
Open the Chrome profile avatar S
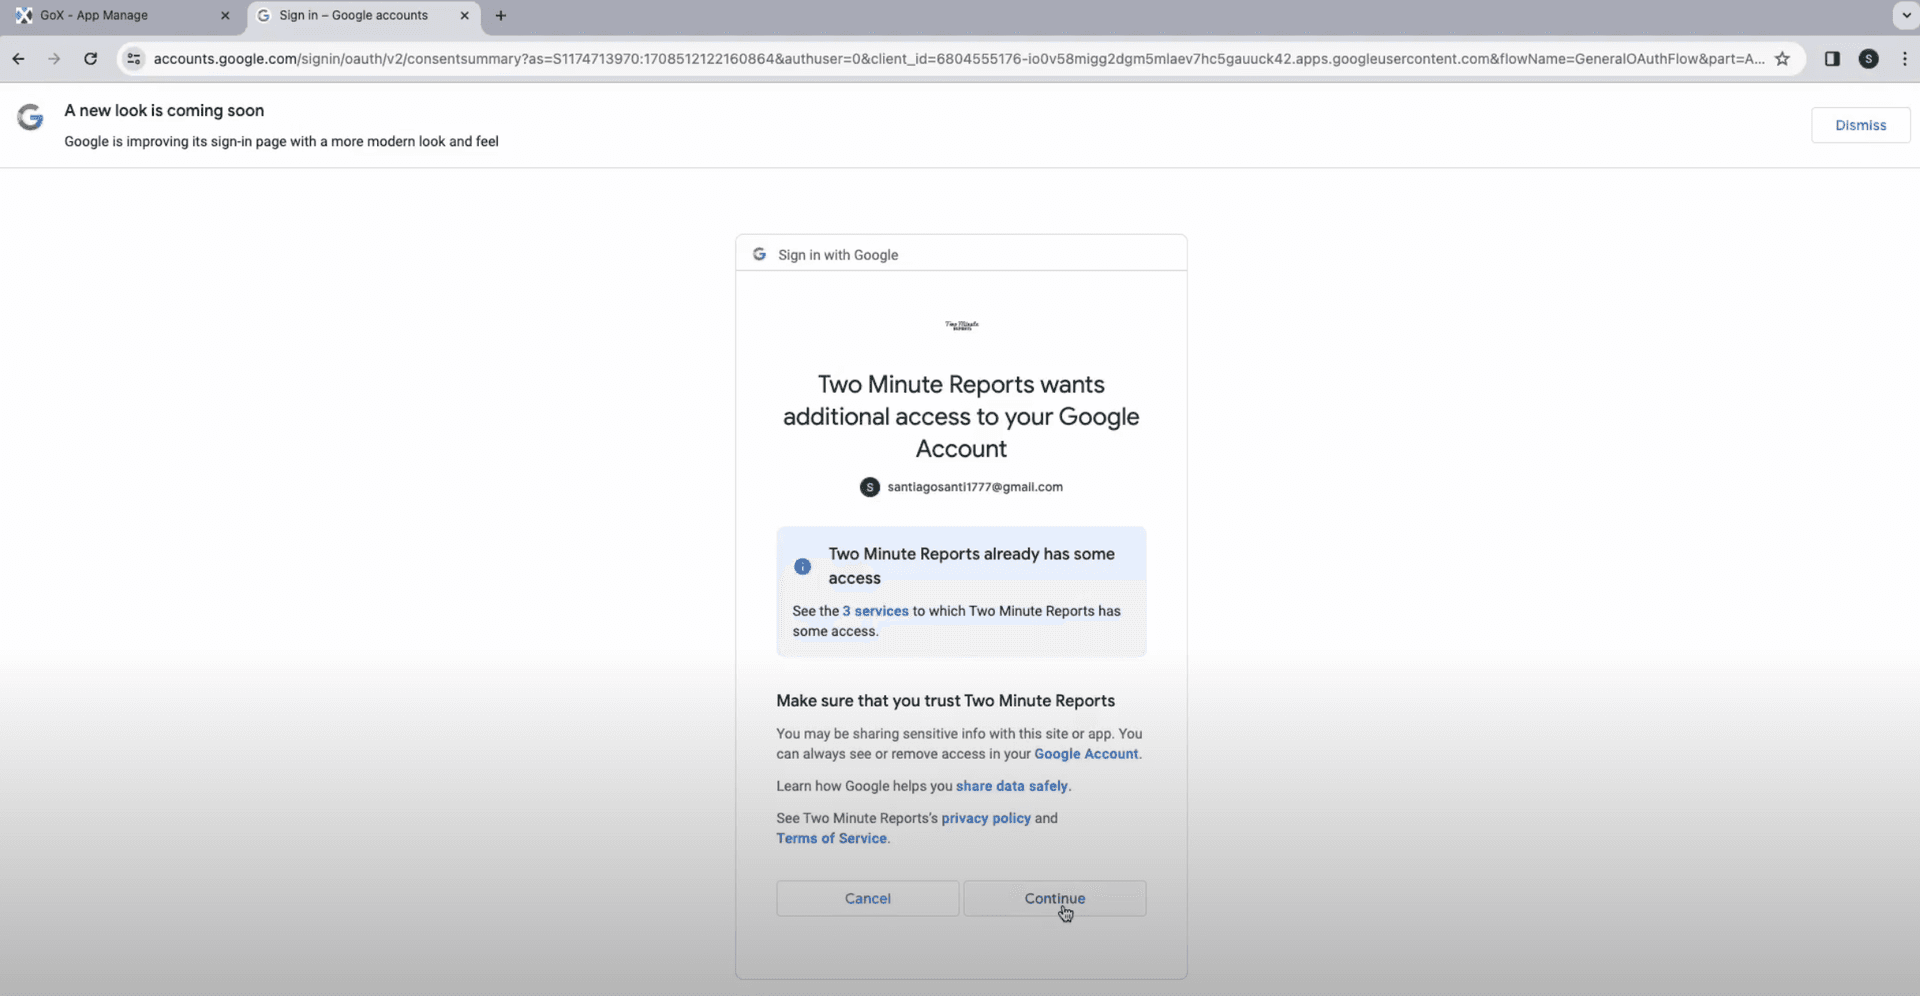[1868, 59]
